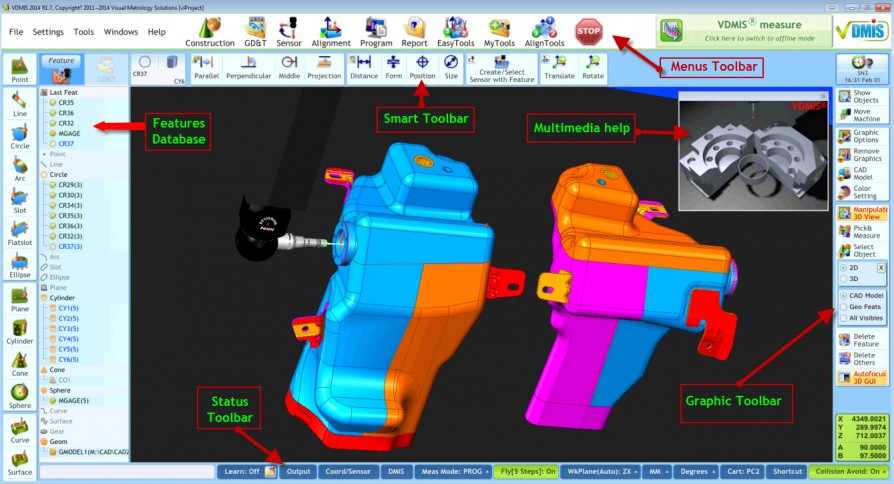Open EasyTools icon
894x484 pixels.
click(456, 32)
